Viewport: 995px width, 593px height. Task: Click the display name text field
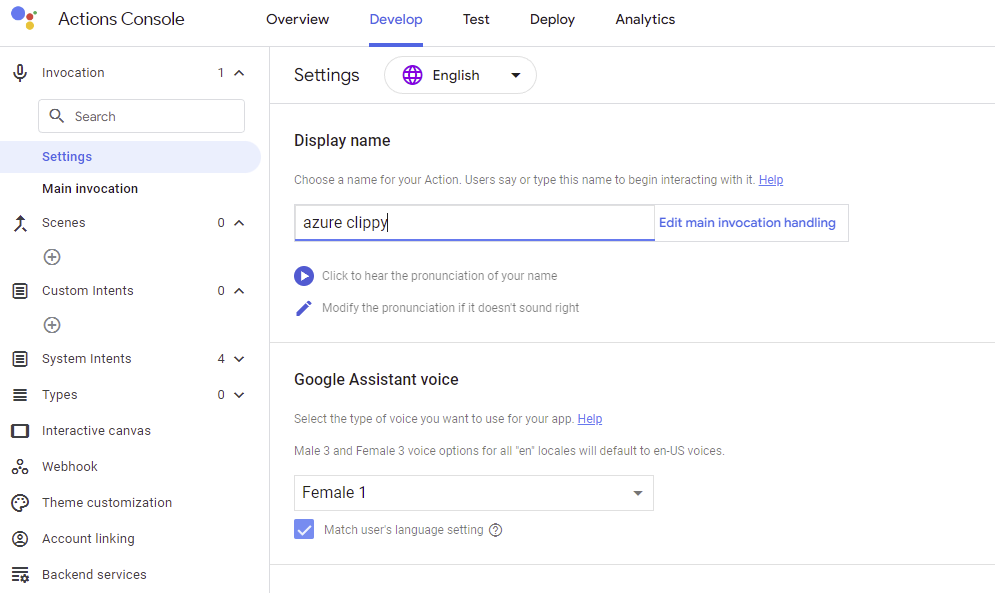tap(474, 223)
